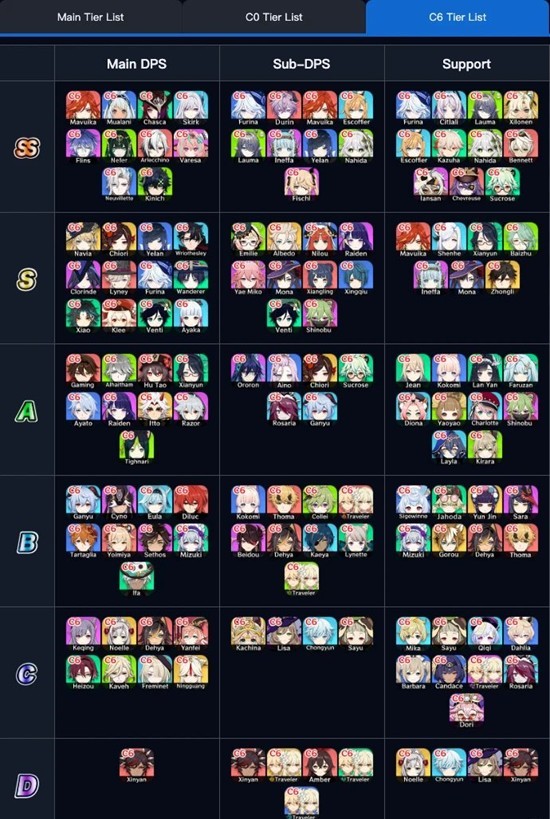Switch to the Main Tier List tab
The height and width of the screenshot is (819, 550).
pyautogui.click(x=90, y=17)
